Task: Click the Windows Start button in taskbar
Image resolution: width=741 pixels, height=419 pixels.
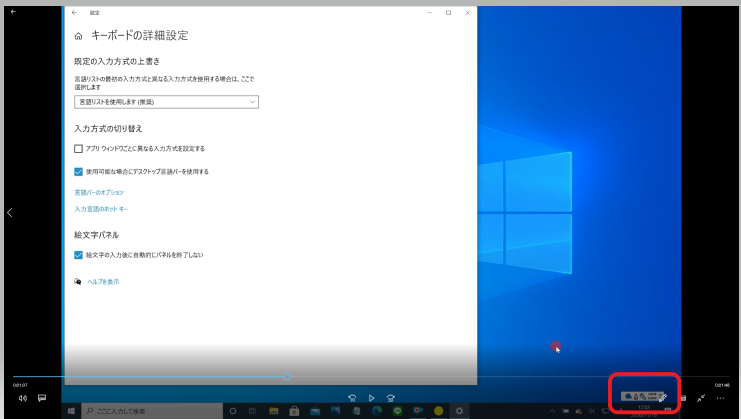Action: pos(72,411)
